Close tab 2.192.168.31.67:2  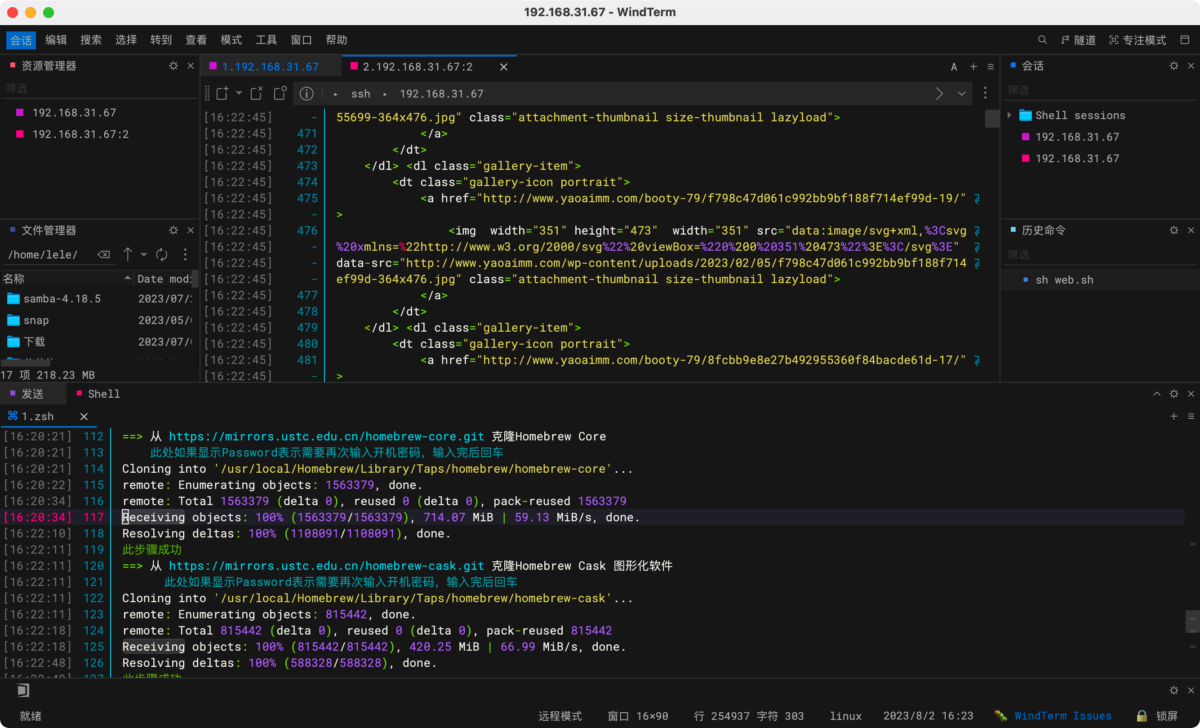(504, 67)
